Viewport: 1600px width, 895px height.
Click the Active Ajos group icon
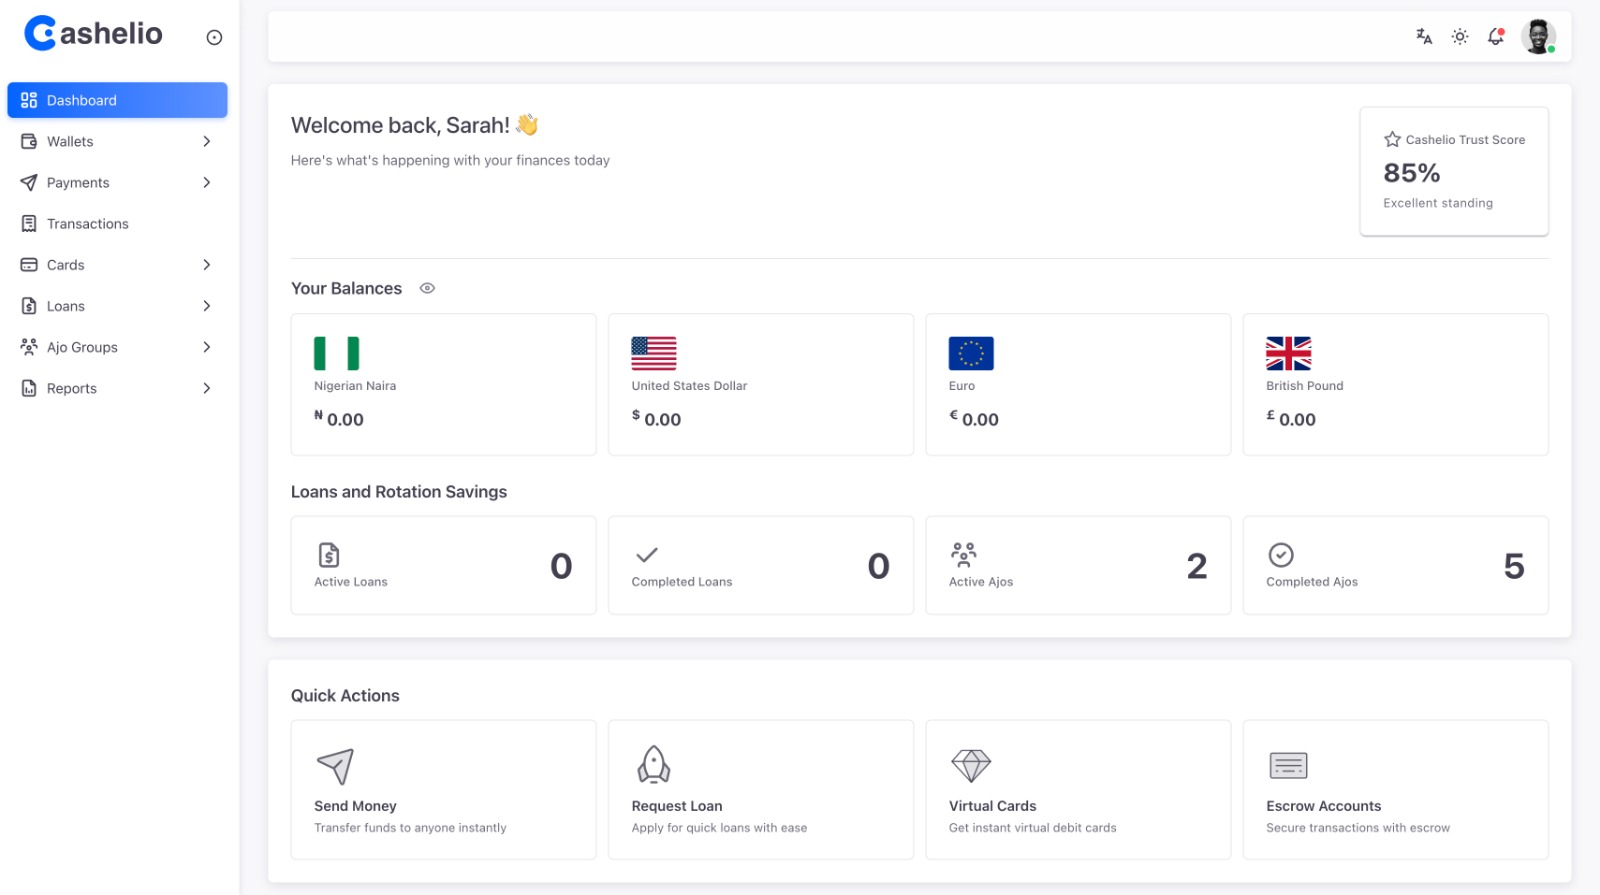click(964, 554)
